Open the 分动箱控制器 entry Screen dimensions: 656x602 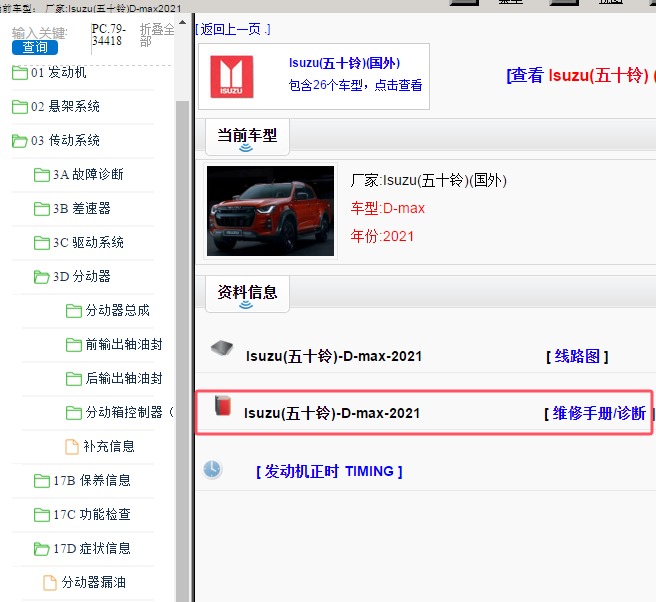click(130, 412)
